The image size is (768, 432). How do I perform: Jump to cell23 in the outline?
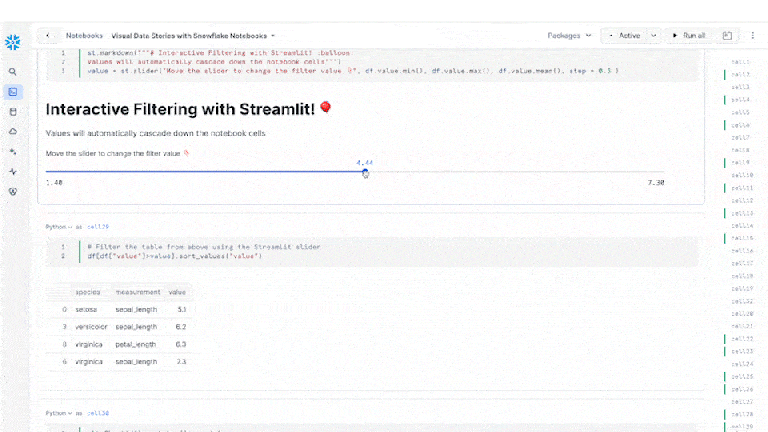click(742, 351)
